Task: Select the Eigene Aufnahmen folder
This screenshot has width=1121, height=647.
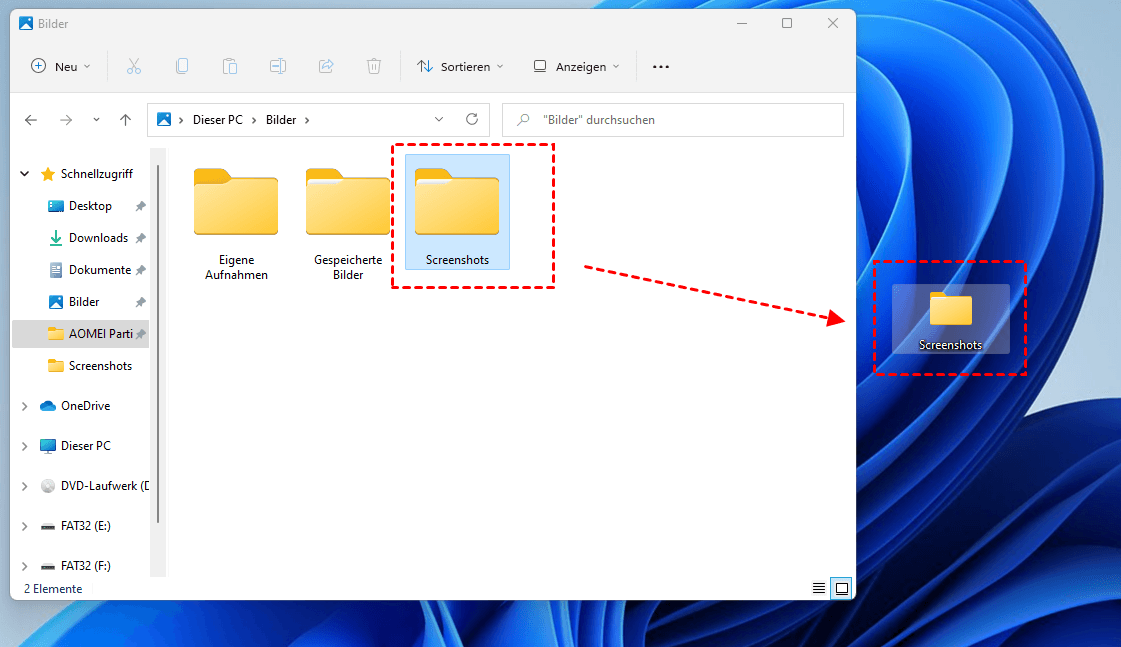Action: [236, 224]
